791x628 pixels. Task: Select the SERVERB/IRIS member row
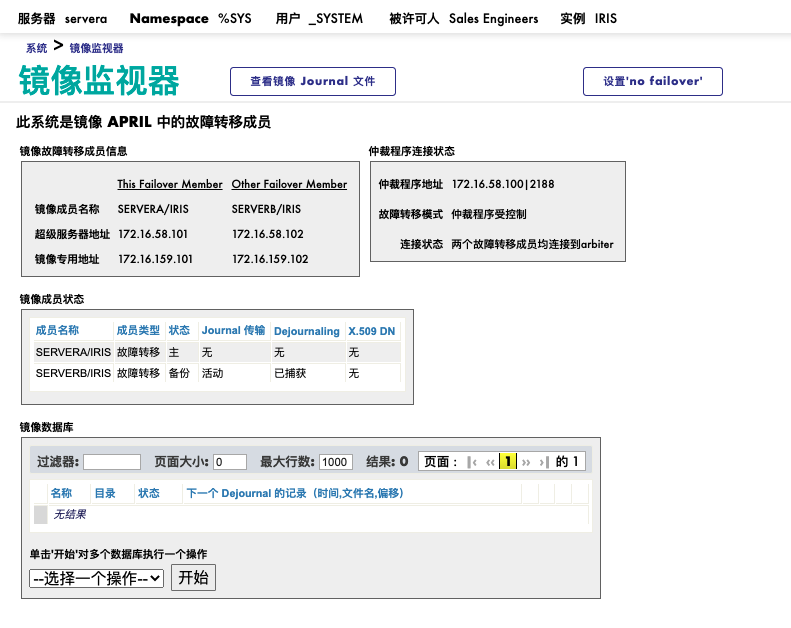pos(73,373)
